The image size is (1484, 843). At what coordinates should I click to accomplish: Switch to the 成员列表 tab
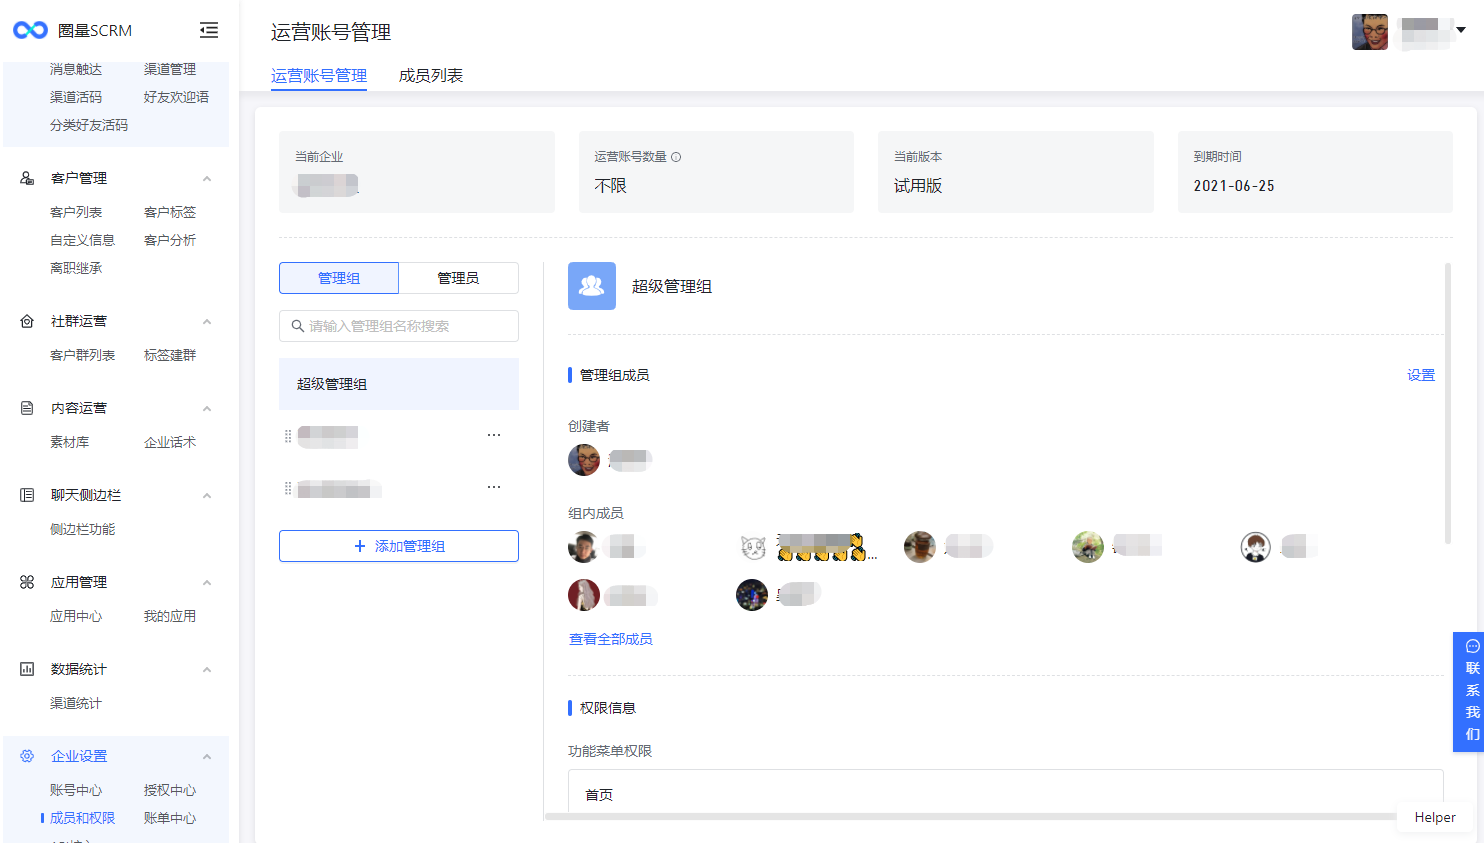[430, 76]
